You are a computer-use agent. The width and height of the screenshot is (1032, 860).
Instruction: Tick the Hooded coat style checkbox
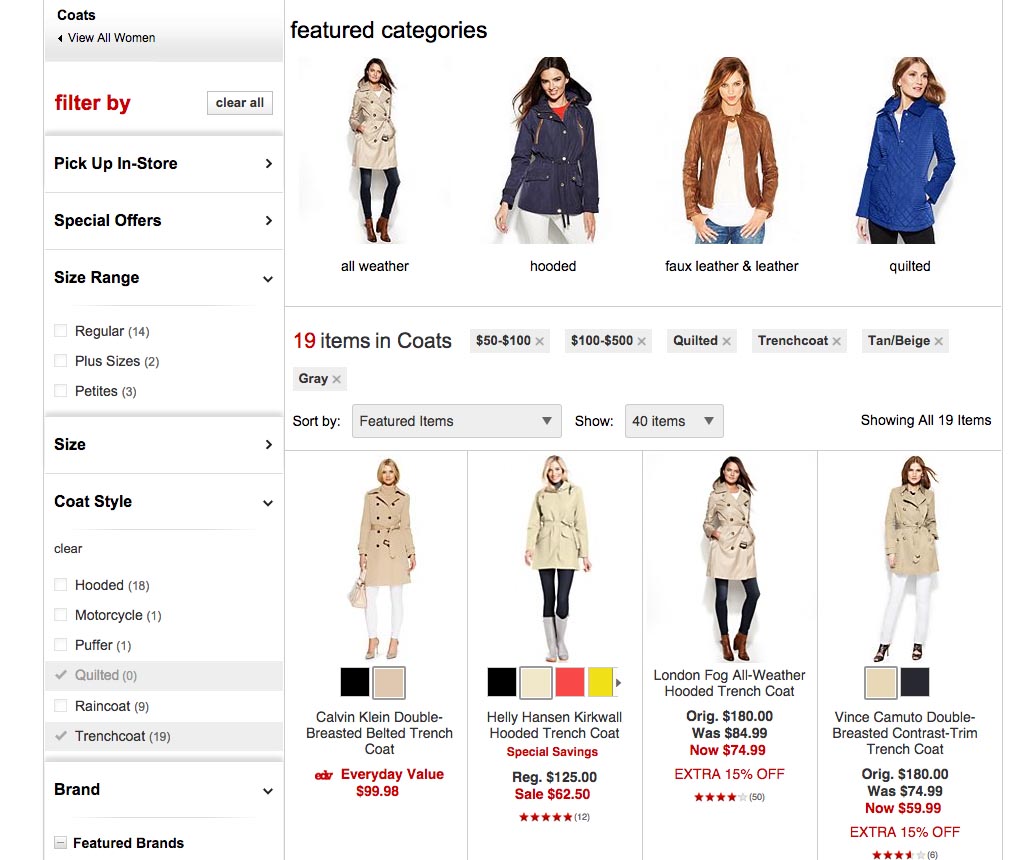point(61,585)
